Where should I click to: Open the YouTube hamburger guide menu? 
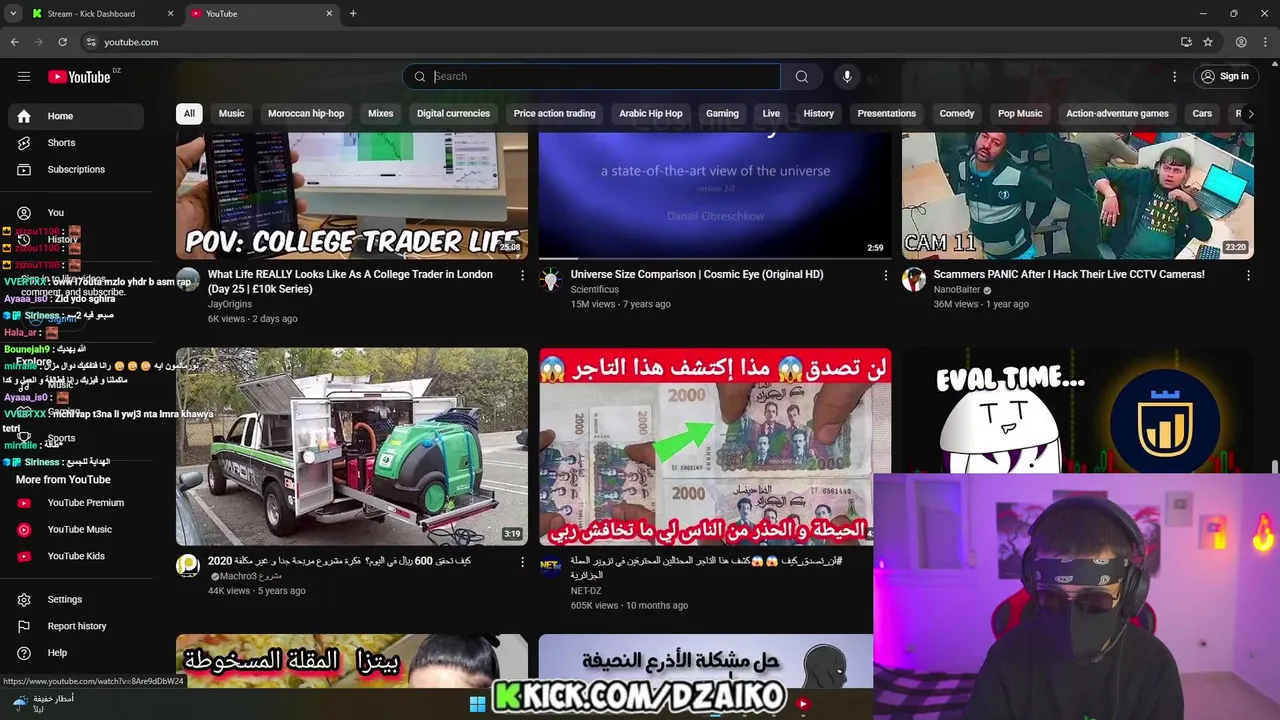point(24,76)
